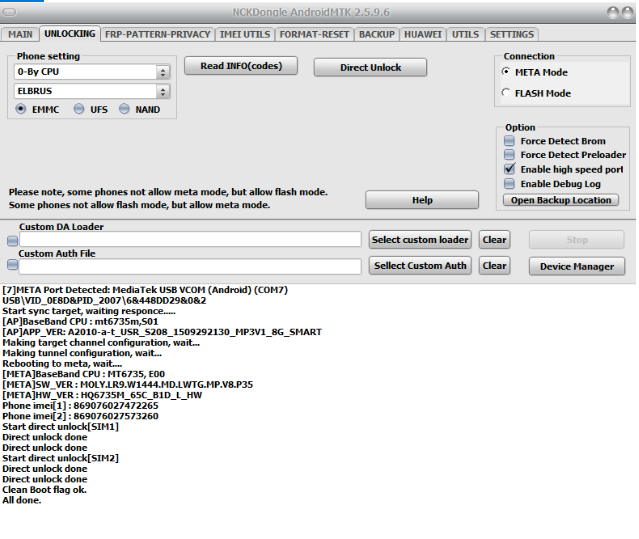This screenshot has height=539, width=639.
Task: Click the first round title bar button
Action: [x=613, y=13]
